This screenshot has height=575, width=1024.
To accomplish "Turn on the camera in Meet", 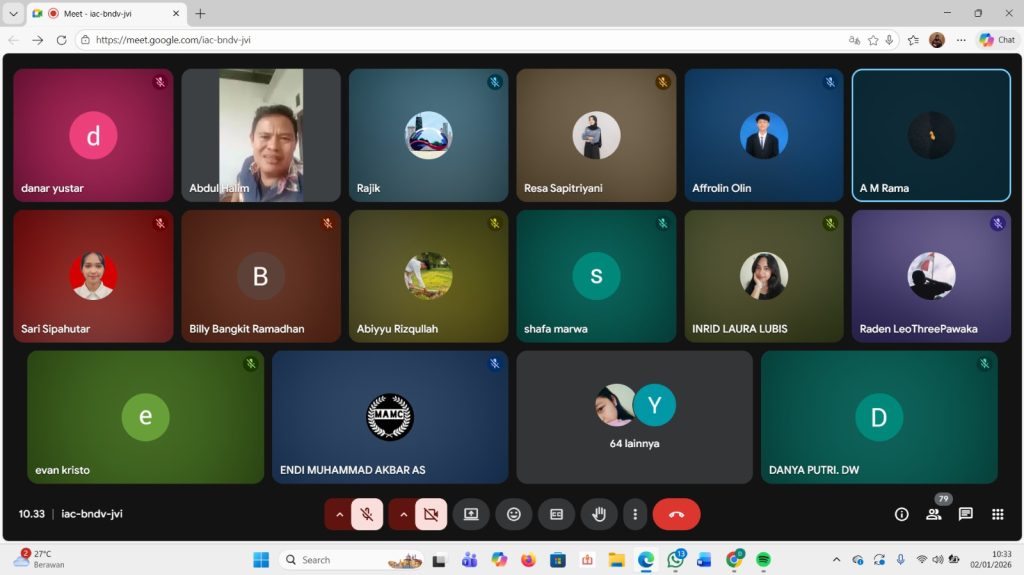I will point(431,514).
